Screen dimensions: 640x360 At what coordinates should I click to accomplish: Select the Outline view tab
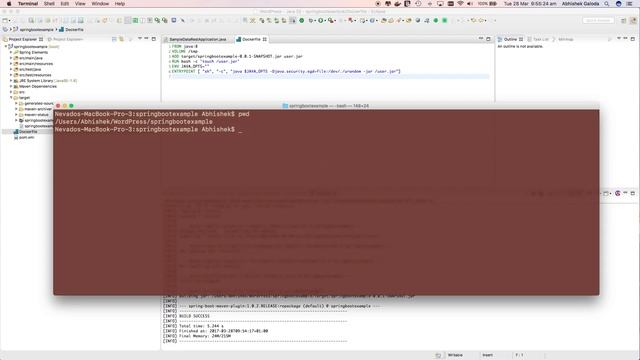tap(510, 39)
